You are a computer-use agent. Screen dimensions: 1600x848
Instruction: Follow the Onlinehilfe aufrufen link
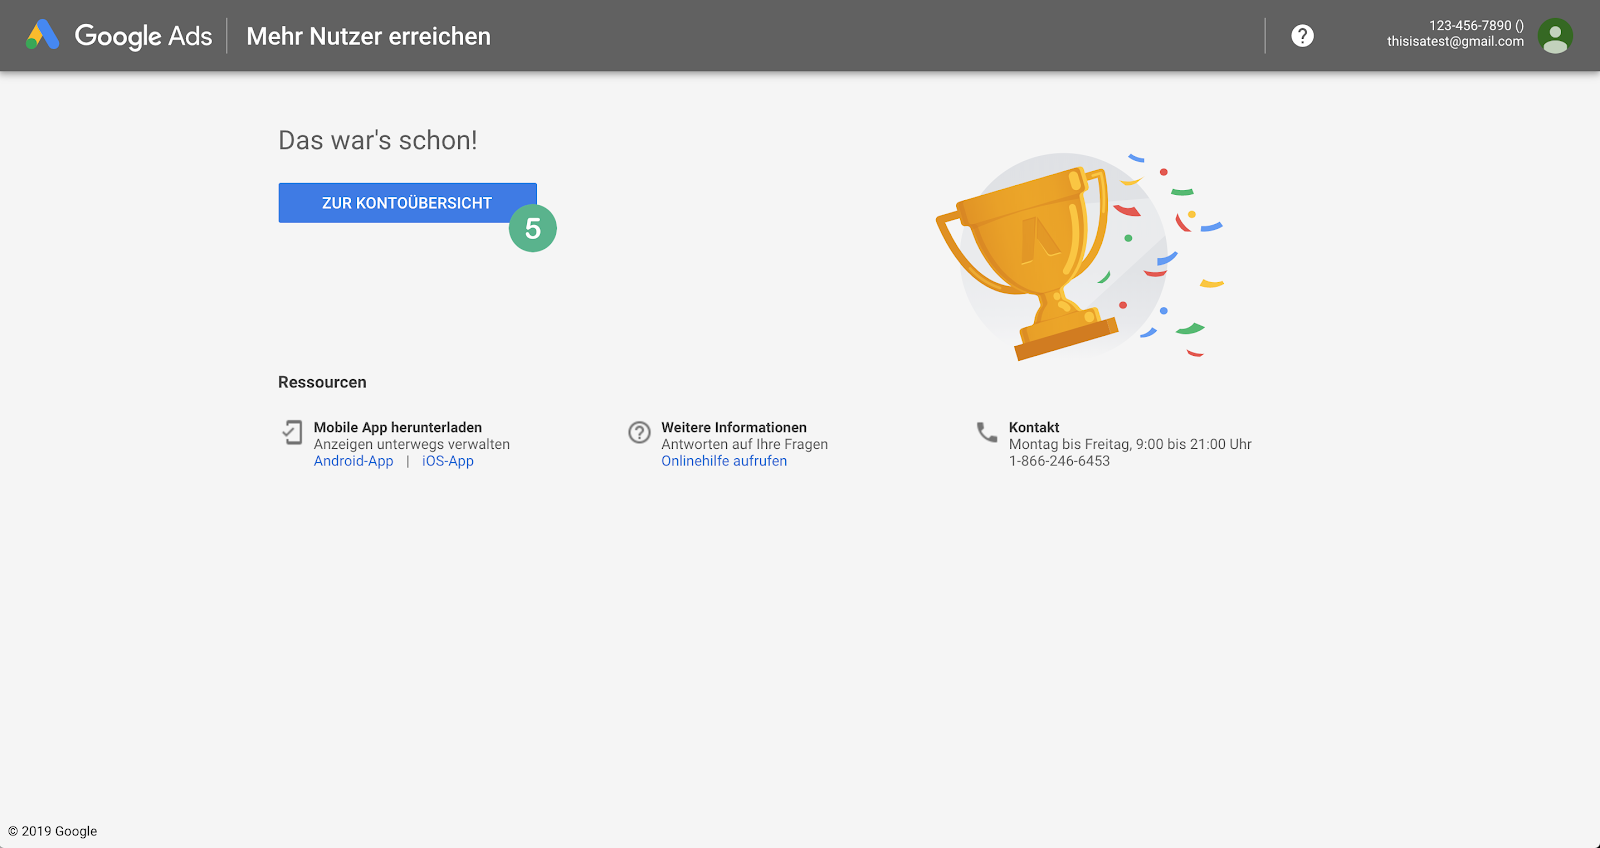click(x=724, y=461)
